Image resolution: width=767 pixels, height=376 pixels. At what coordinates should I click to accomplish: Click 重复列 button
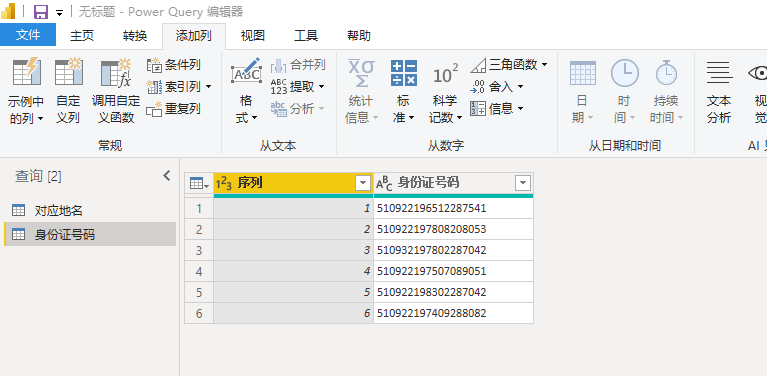pos(174,109)
